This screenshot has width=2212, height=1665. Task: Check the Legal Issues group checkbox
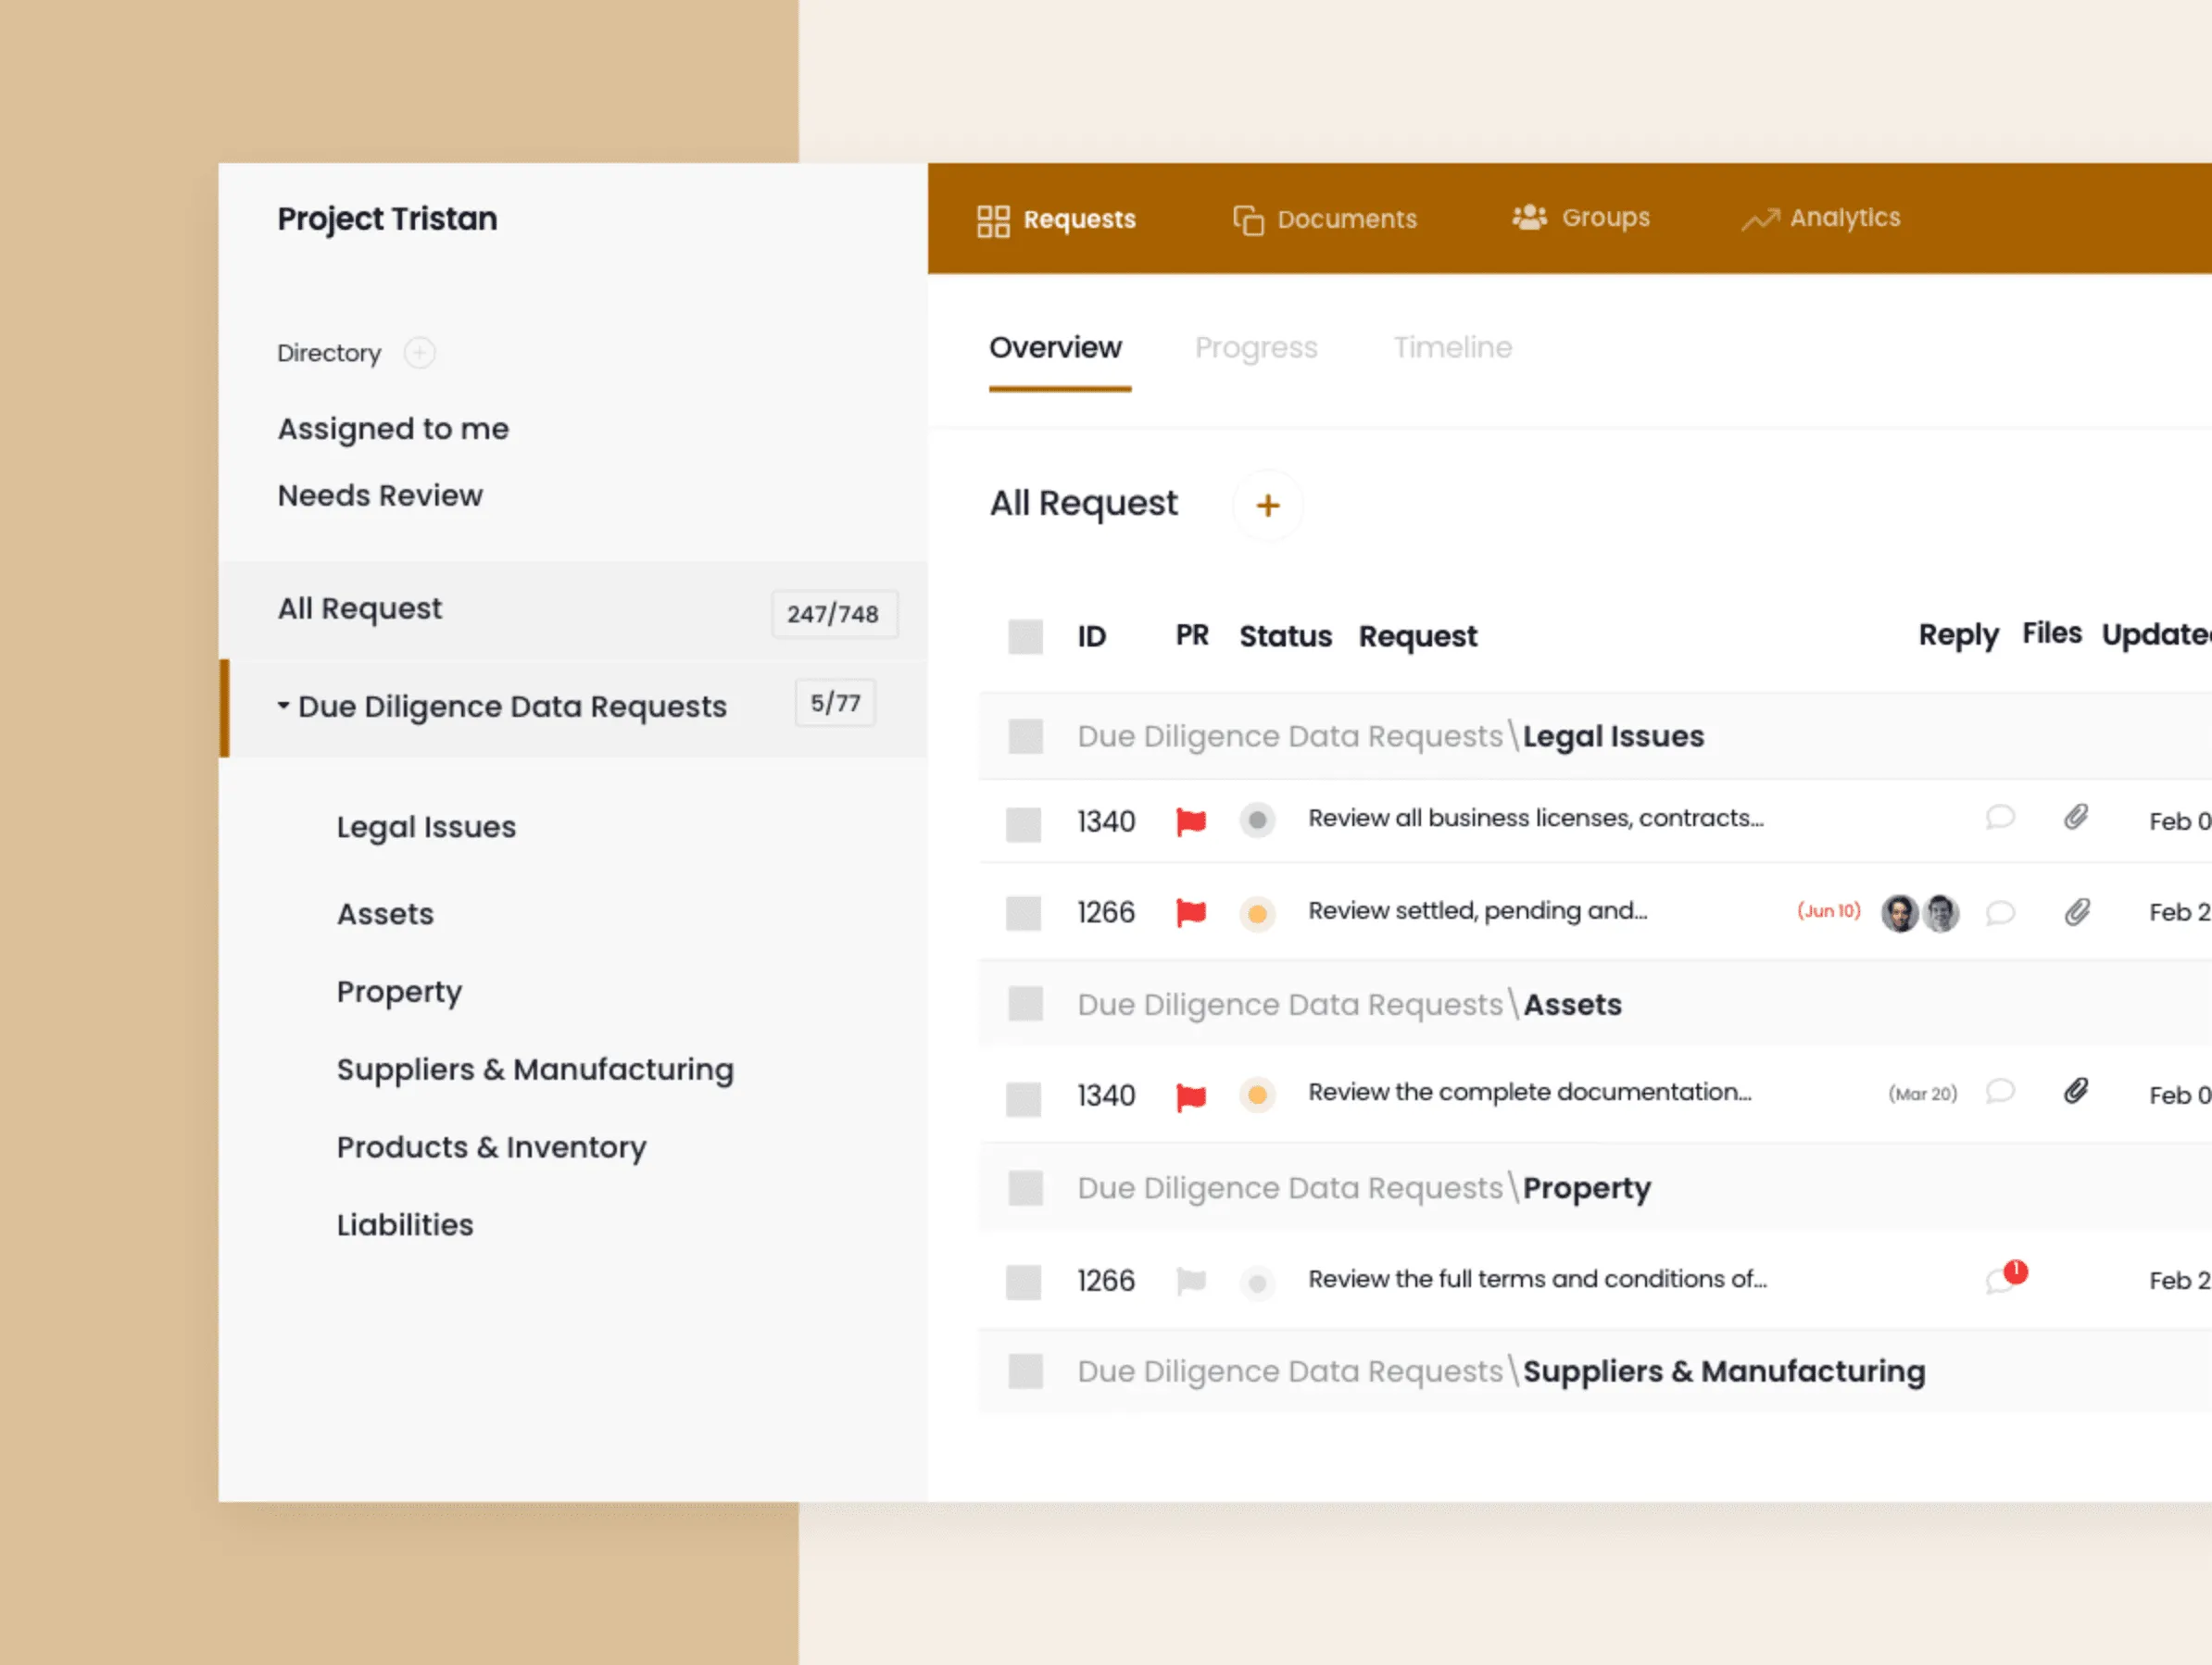1025,736
